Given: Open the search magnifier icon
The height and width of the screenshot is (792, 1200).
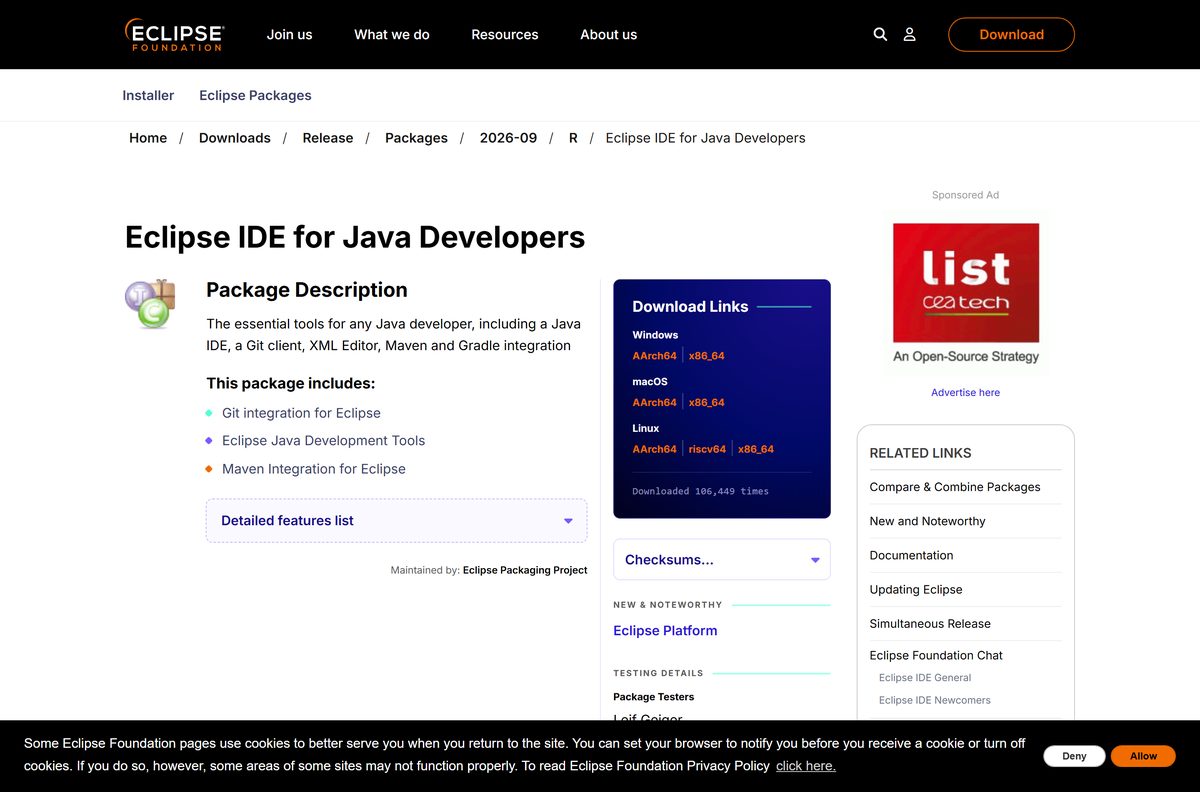Looking at the screenshot, I should coord(880,34).
